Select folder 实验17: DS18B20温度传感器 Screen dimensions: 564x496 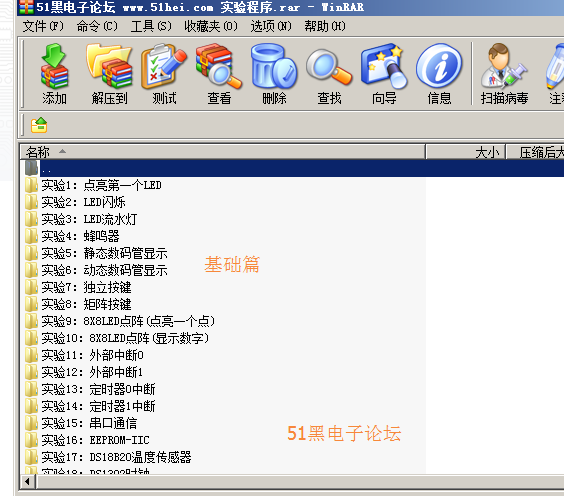pyautogui.click(x=108, y=457)
